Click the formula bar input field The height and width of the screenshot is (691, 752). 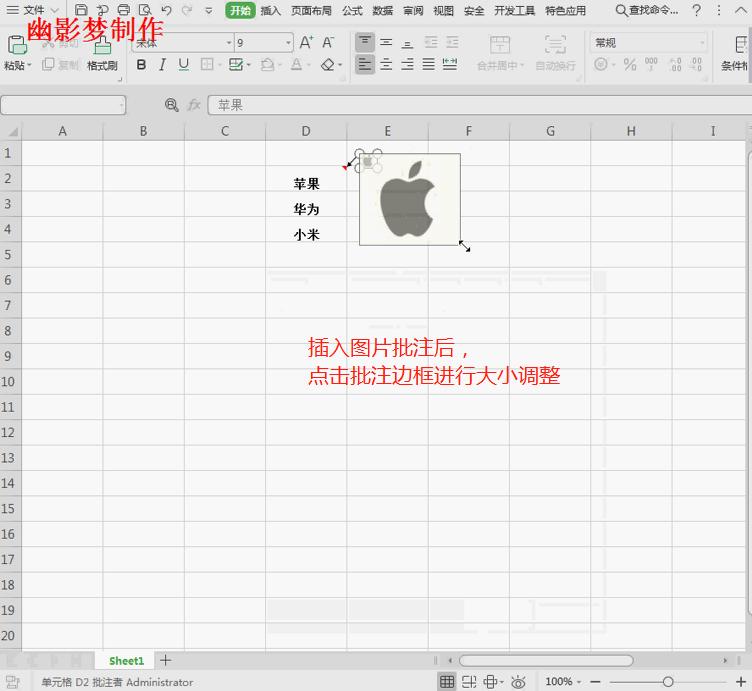(x=480, y=105)
